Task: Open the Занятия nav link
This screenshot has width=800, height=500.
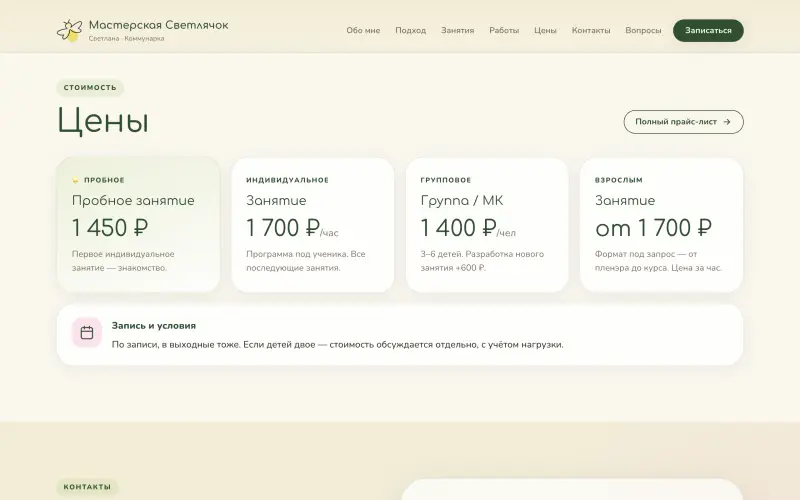Action: point(458,31)
